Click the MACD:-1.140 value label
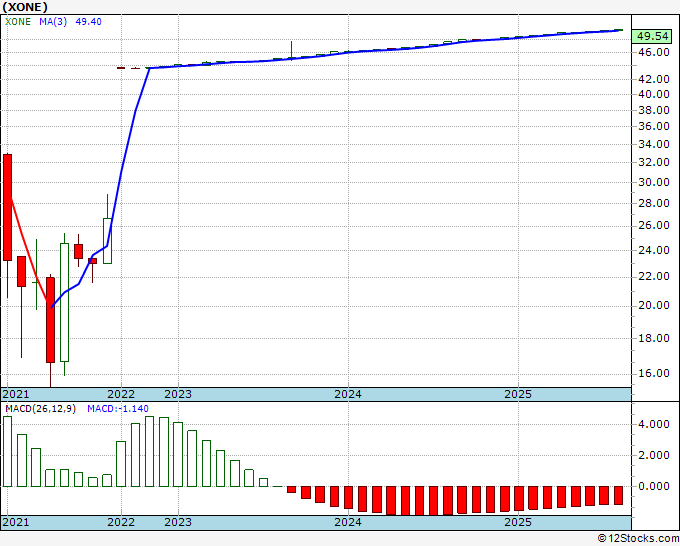 (x=118, y=409)
